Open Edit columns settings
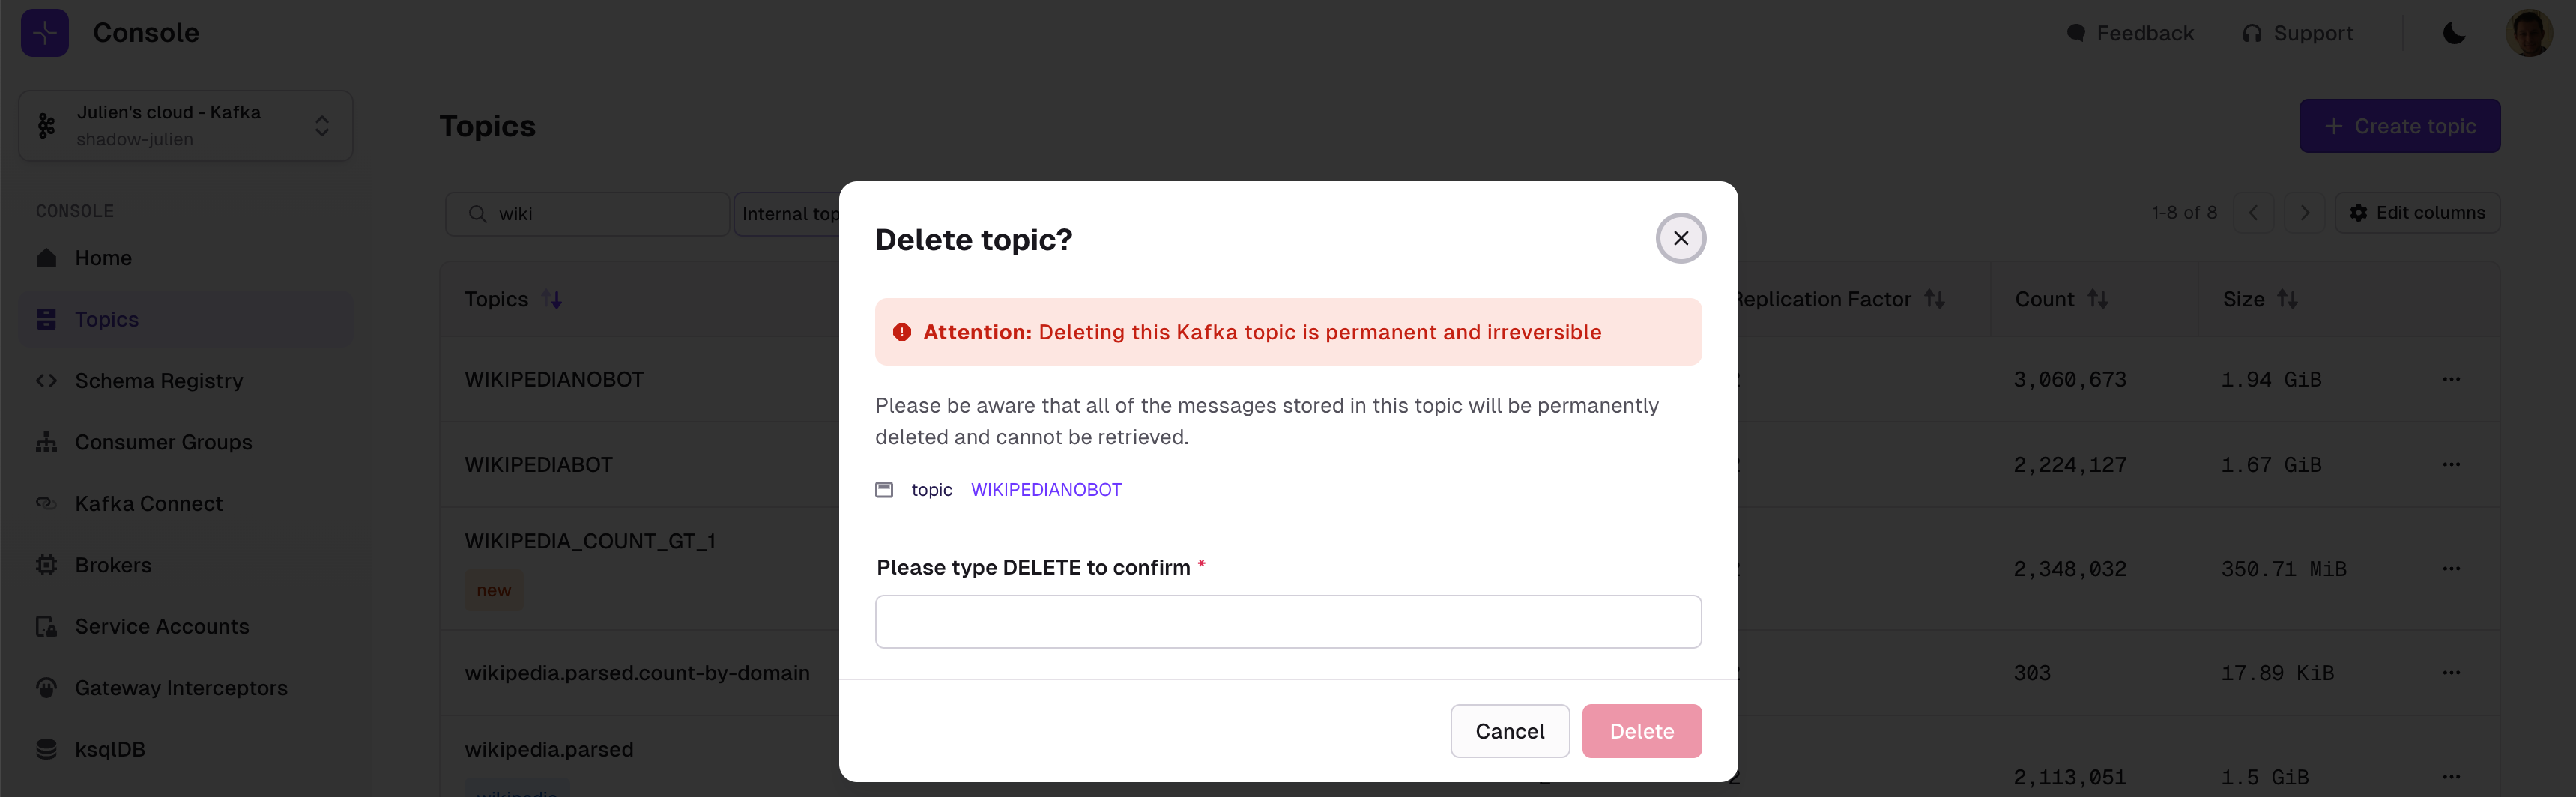Image resolution: width=2576 pixels, height=797 pixels. coord(2417,213)
